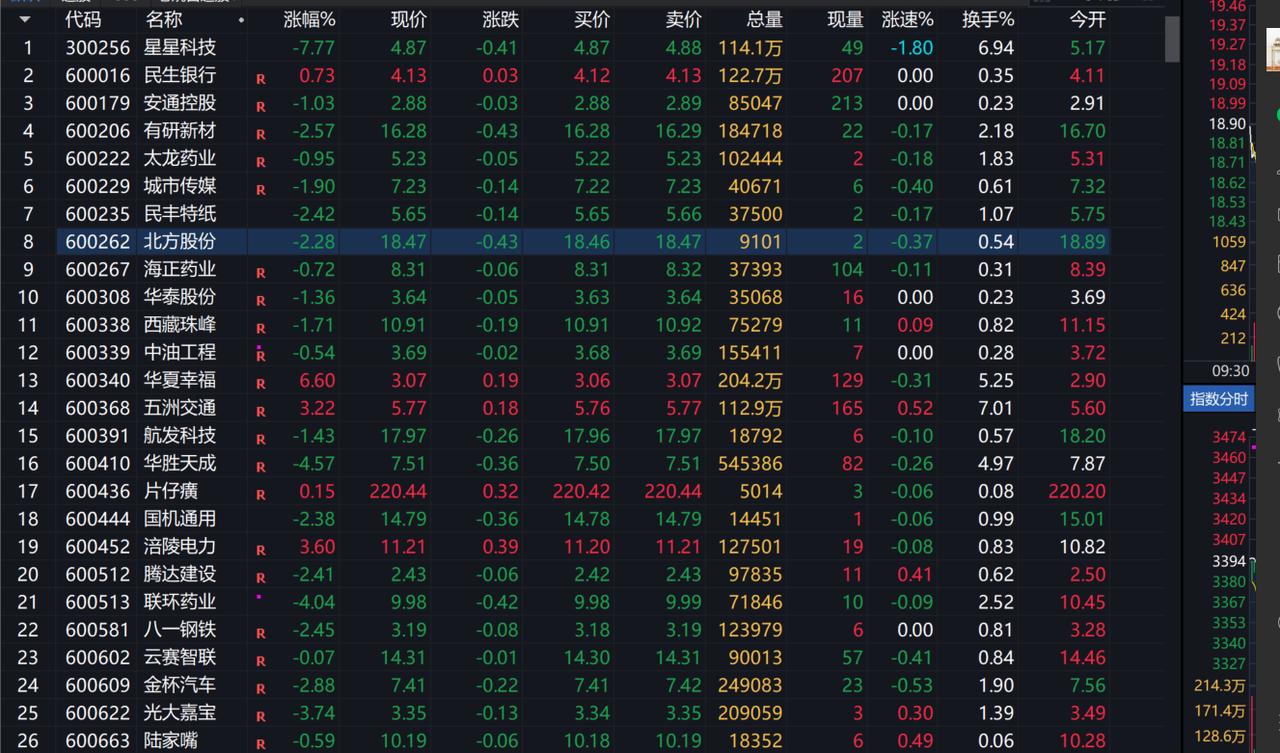Click the R marker beside 有研新材
1280x753 pixels.
tap(261, 135)
